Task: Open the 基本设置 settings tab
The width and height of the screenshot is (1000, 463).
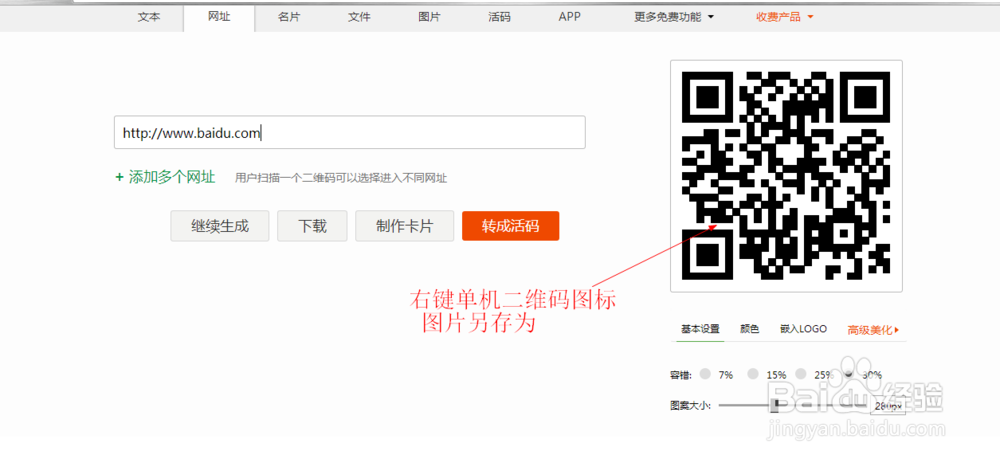Action: point(700,329)
